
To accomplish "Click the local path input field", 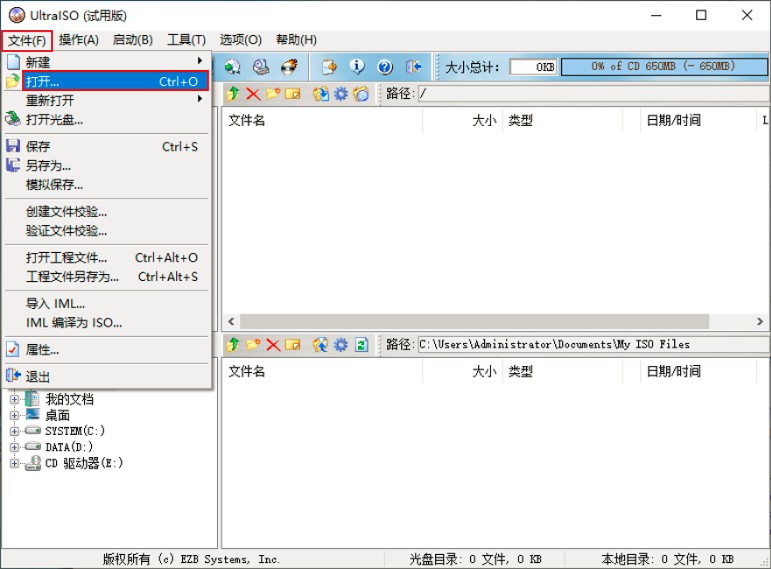I will (x=590, y=344).
